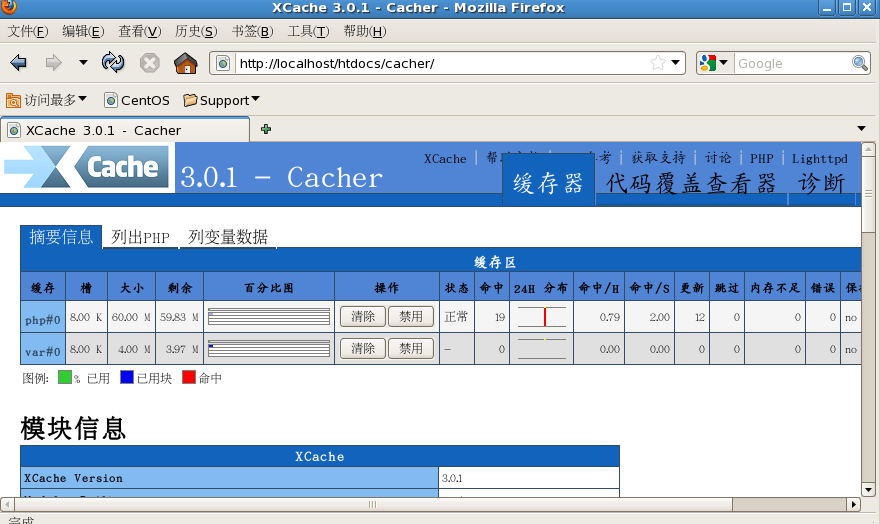Select the 列出PHP sub-tab
The width and height of the screenshot is (880, 524).
(140, 237)
